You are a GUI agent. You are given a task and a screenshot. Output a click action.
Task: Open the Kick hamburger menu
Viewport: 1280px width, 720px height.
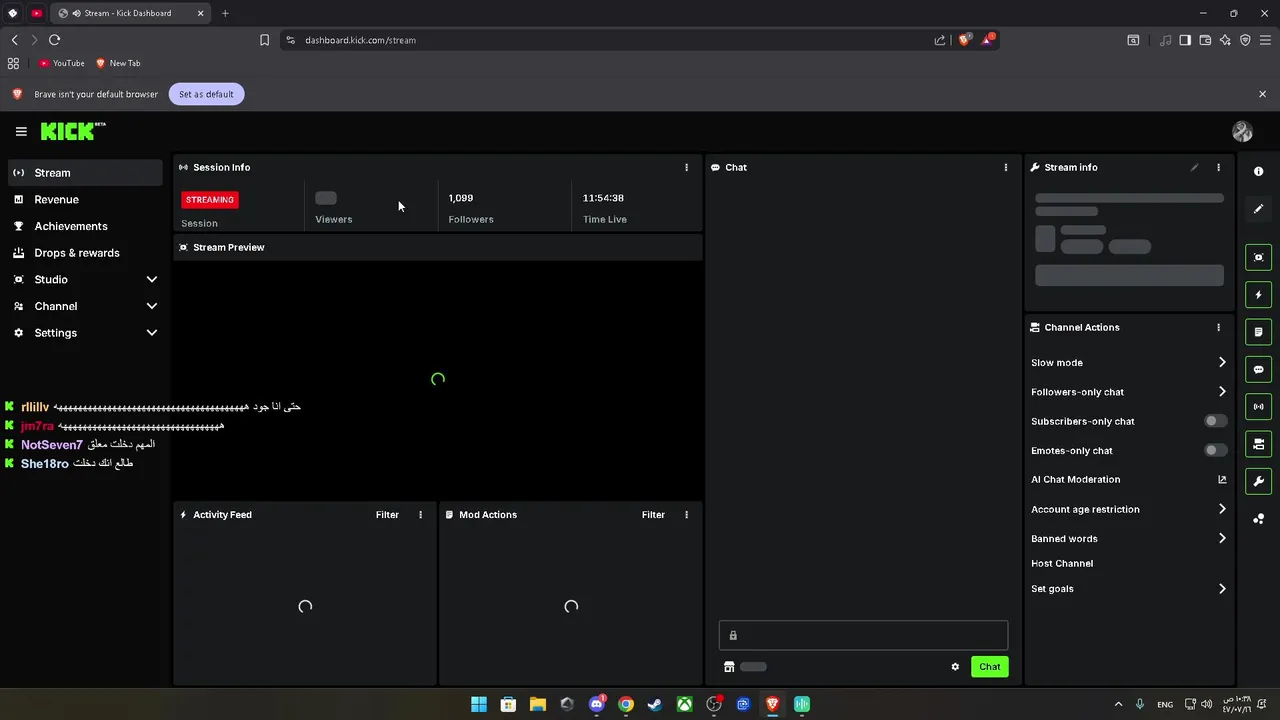21,131
